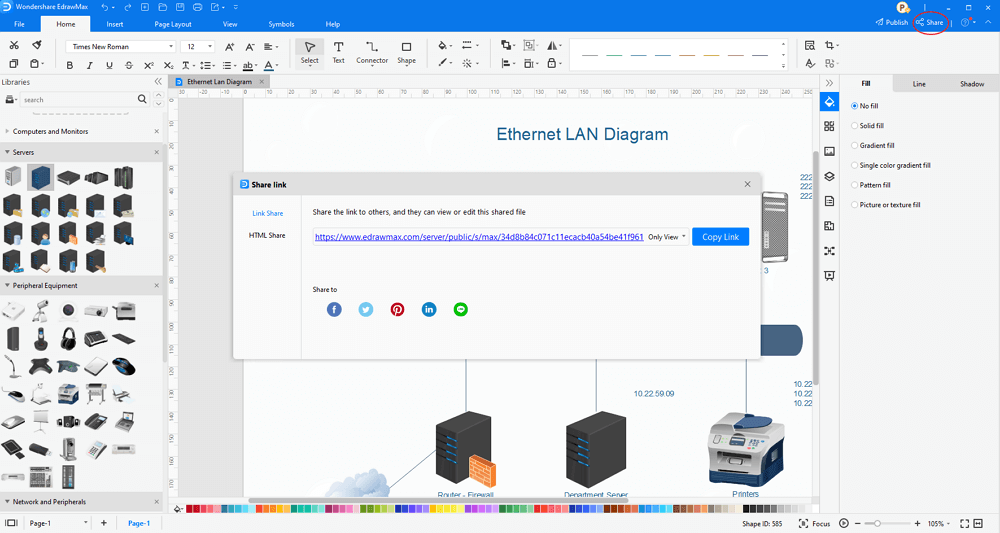Share via the LinkedIn icon

[429, 309]
